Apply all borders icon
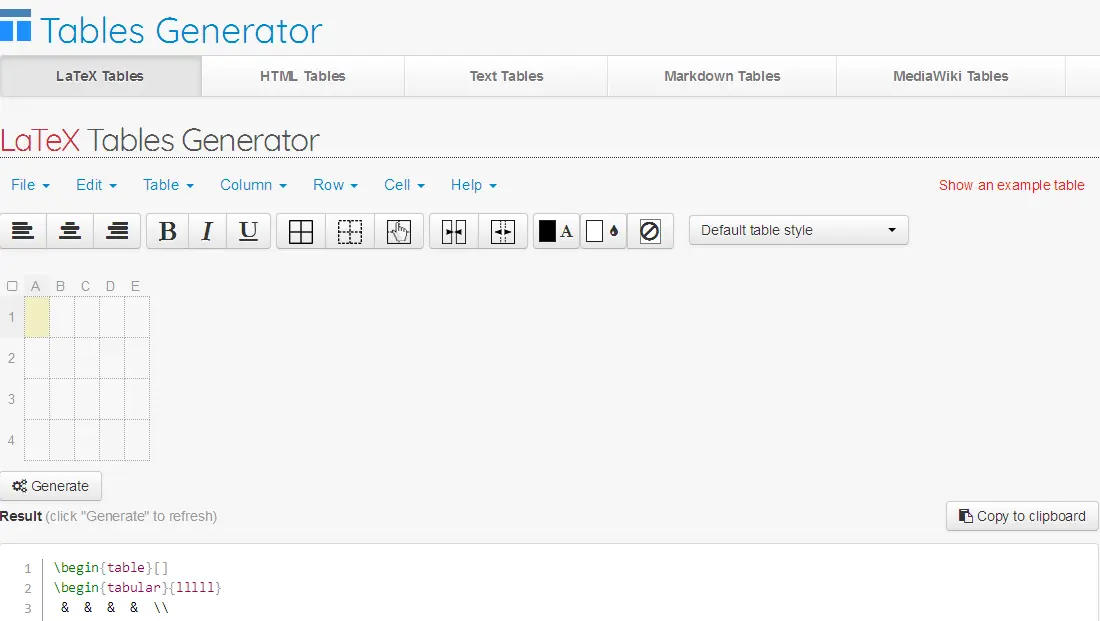This screenshot has height=621, width=1100. tap(301, 232)
